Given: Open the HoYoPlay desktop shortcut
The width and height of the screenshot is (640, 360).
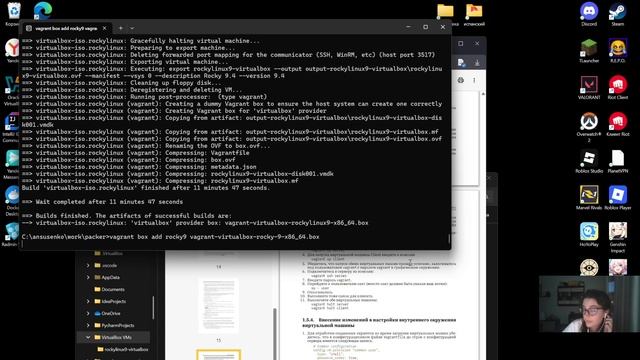Looking at the screenshot, I should tap(589, 233).
